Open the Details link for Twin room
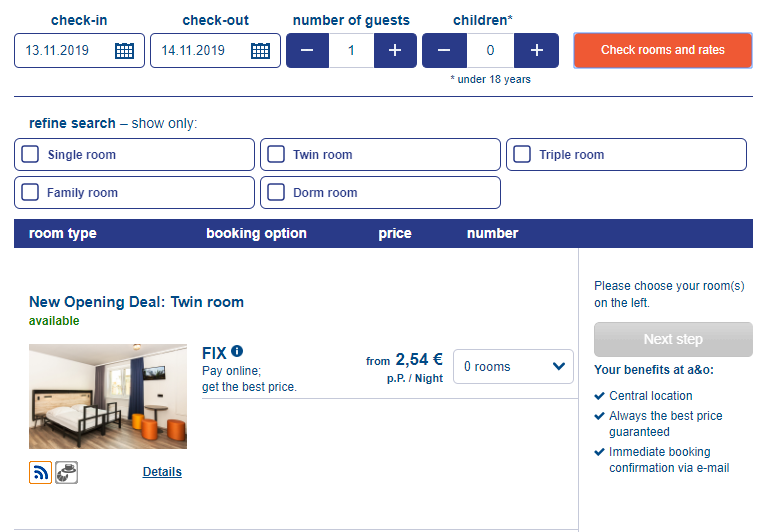Image resolution: width=769 pixels, height=532 pixels. 162,472
